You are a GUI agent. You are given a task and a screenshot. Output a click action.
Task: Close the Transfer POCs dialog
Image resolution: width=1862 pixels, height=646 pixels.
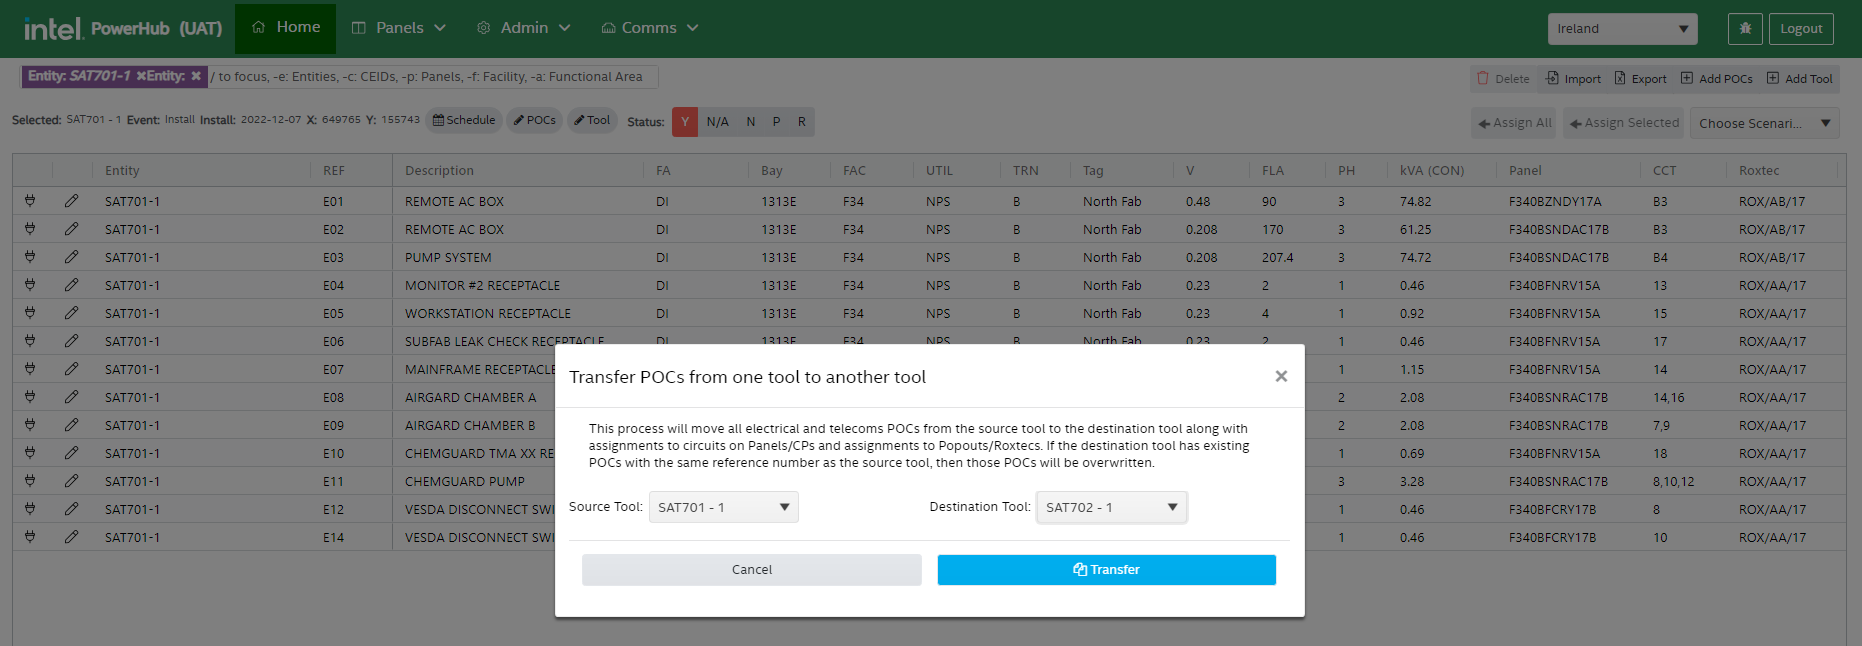[1280, 376]
